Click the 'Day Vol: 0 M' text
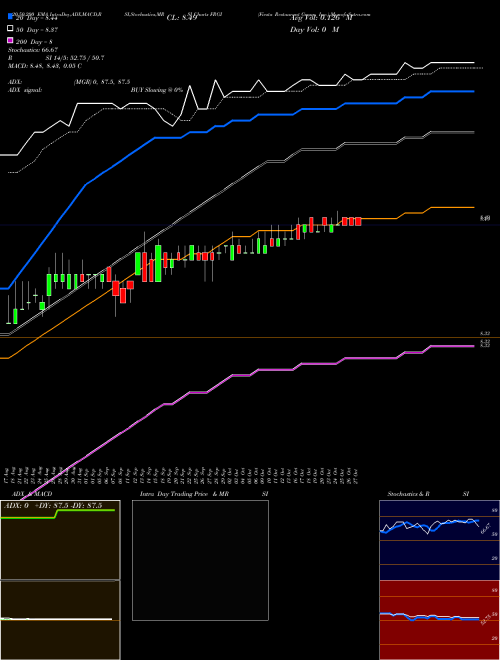500x660 pixels. (314, 29)
